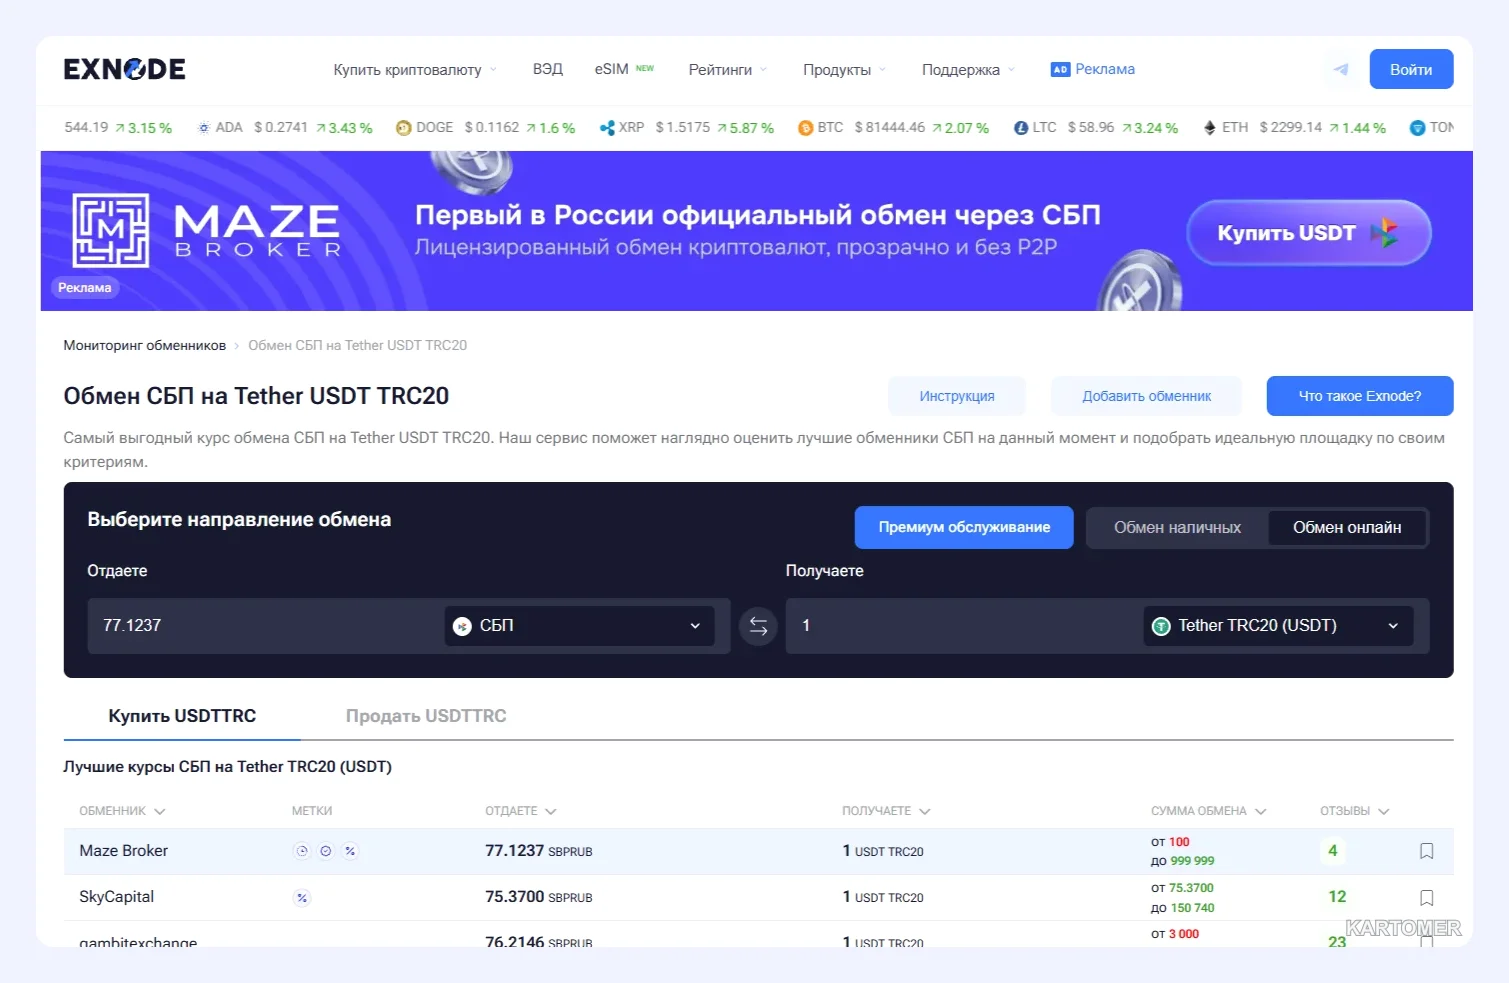
Task: Click the Купить USDT banner button
Action: pos(1308,233)
